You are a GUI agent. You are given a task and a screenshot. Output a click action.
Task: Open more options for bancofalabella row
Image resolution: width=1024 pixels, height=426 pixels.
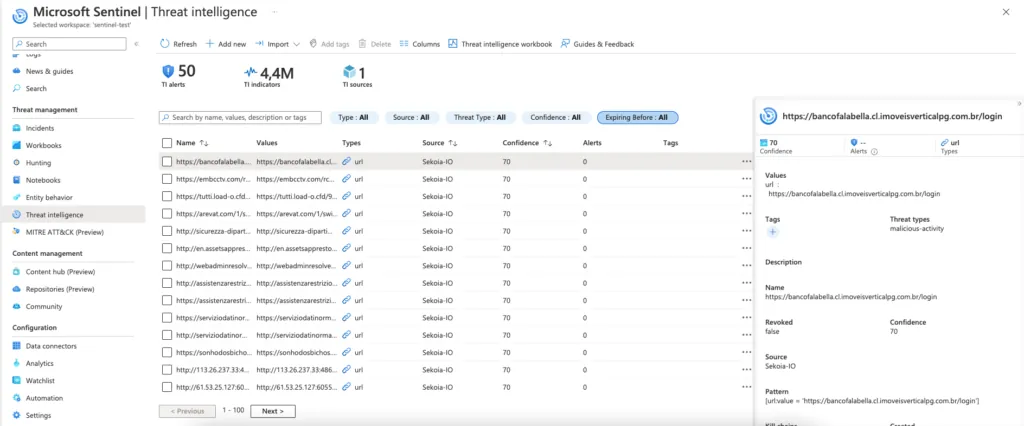coord(746,161)
